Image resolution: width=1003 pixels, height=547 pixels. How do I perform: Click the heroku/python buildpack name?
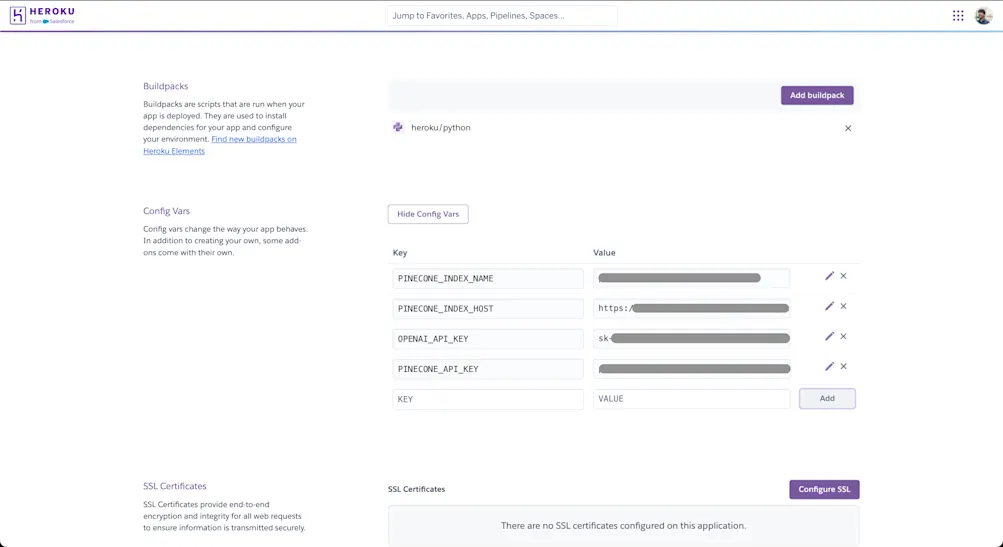coord(441,127)
